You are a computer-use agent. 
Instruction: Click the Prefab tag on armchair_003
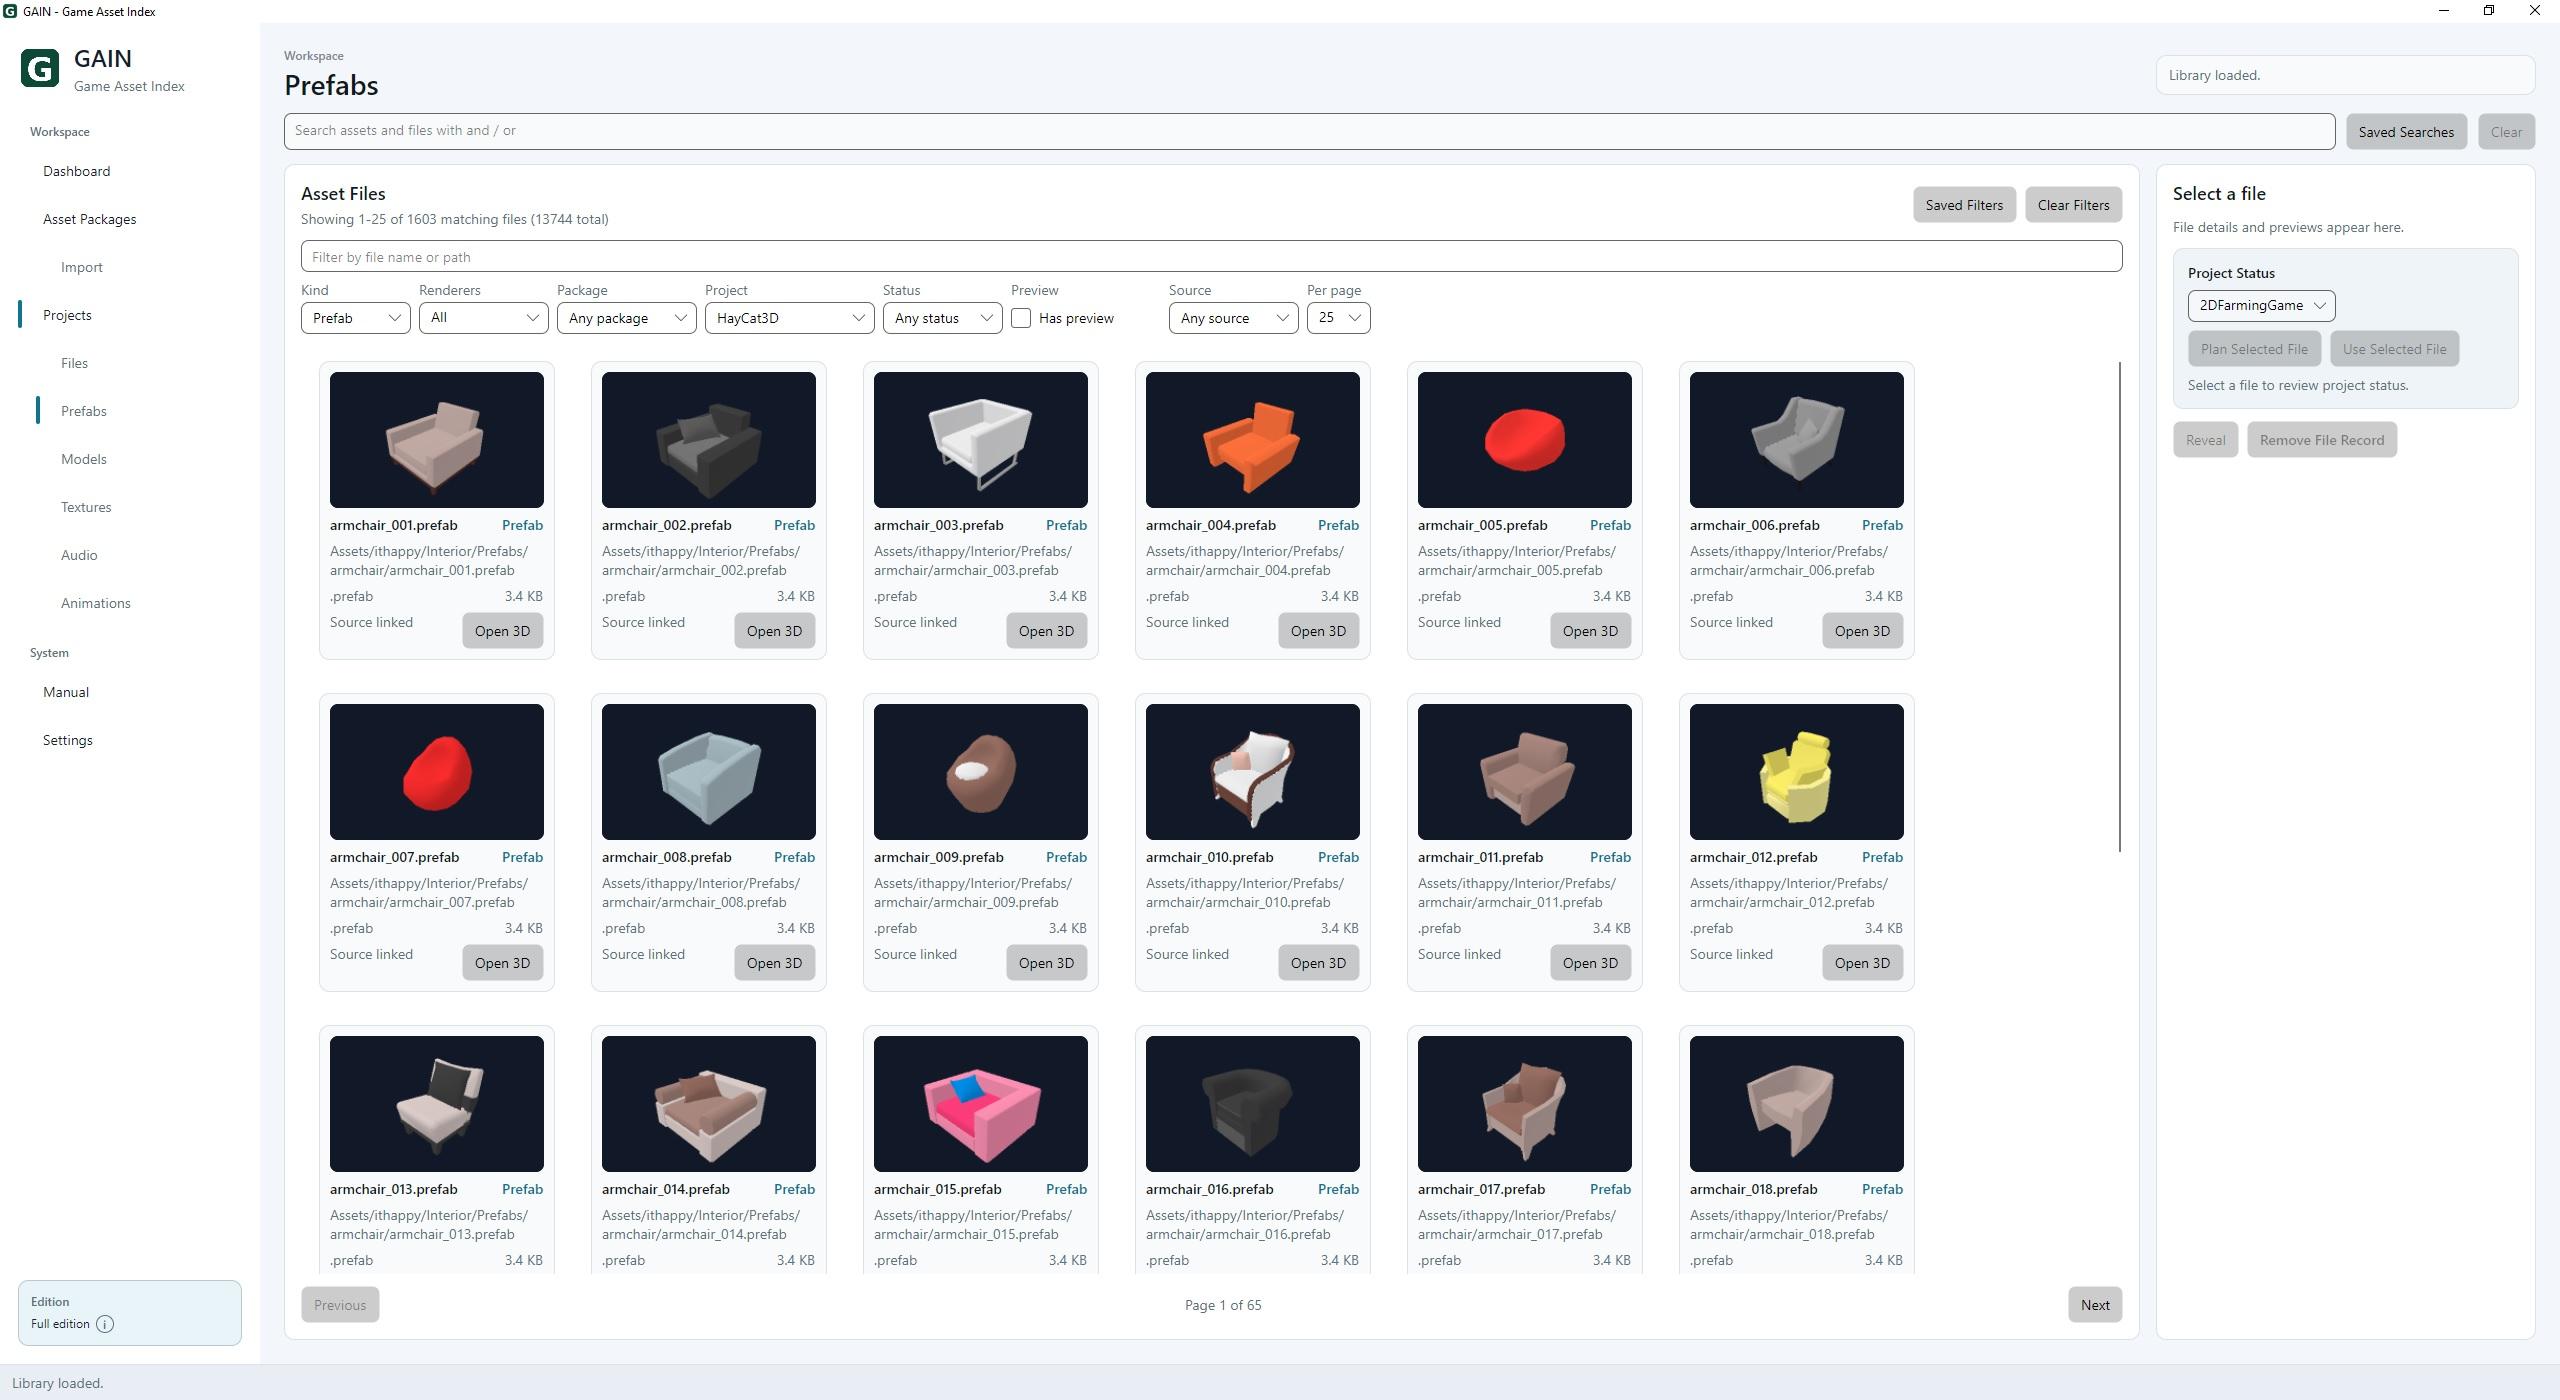pyautogui.click(x=1066, y=526)
